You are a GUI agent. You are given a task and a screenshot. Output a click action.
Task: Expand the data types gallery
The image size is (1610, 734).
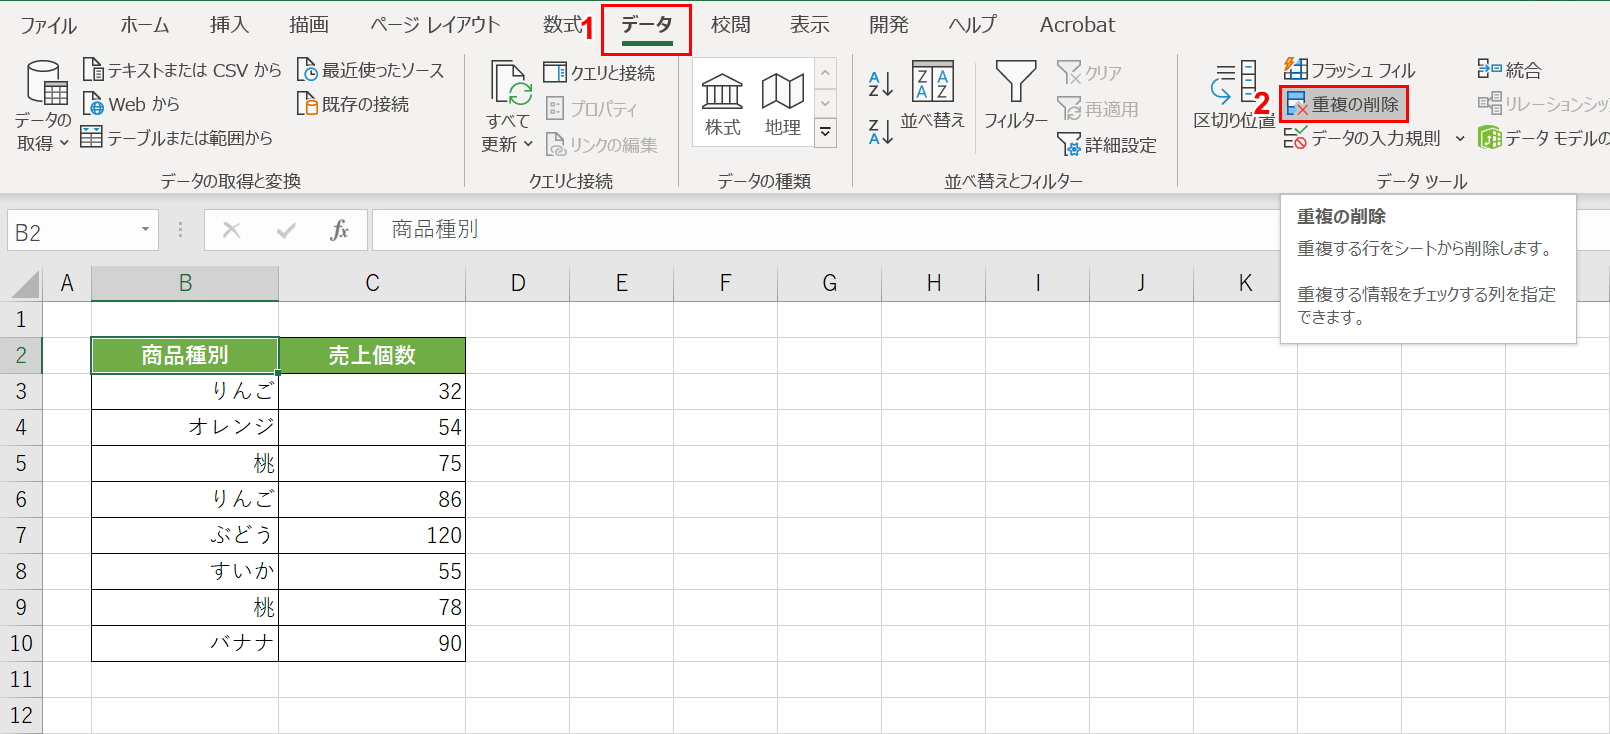[x=825, y=130]
